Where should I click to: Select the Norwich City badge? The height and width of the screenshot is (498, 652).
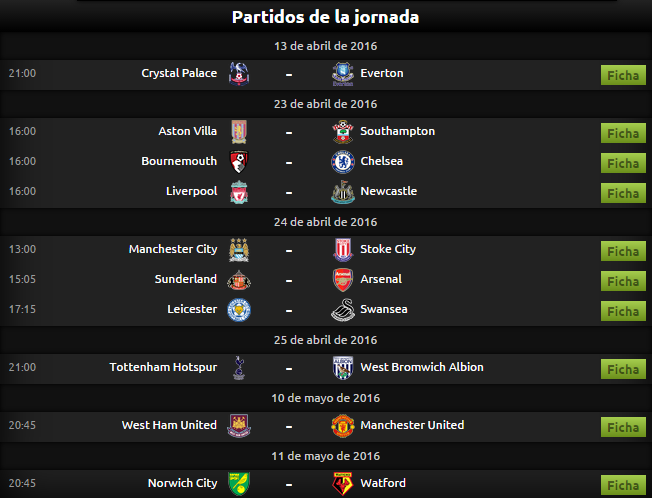239,483
